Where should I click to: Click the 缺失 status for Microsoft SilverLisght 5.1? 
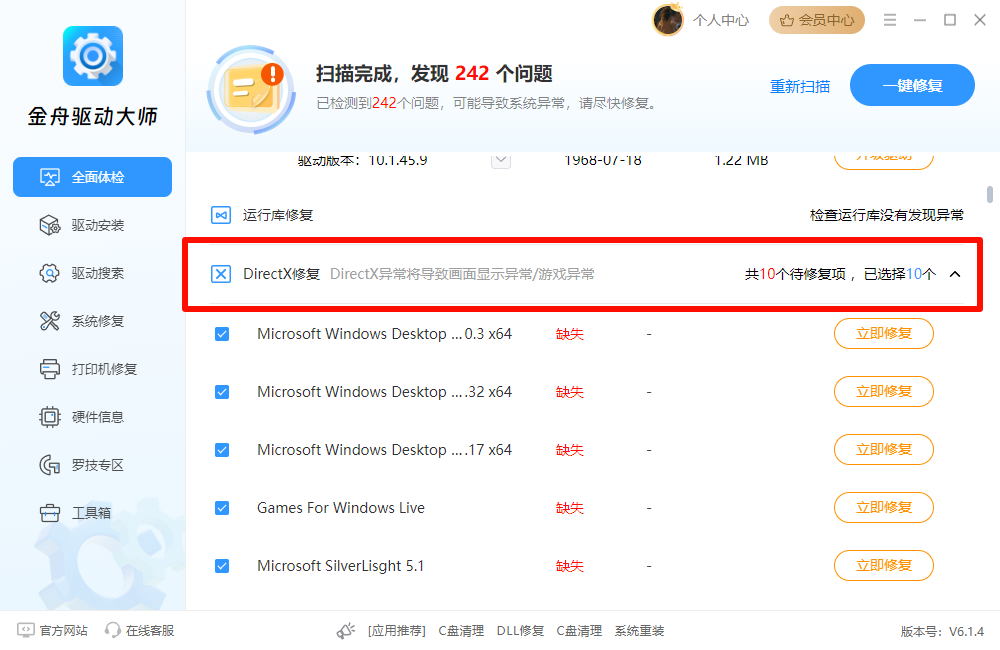click(570, 566)
